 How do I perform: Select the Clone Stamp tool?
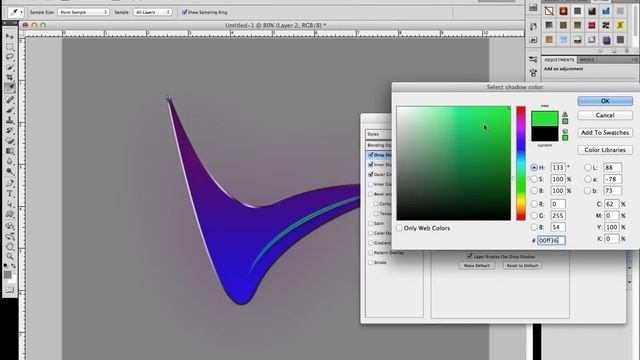[x=10, y=120]
